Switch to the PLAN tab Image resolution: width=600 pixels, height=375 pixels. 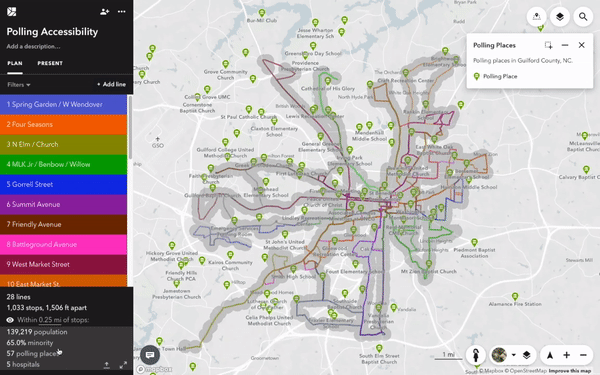(15, 63)
